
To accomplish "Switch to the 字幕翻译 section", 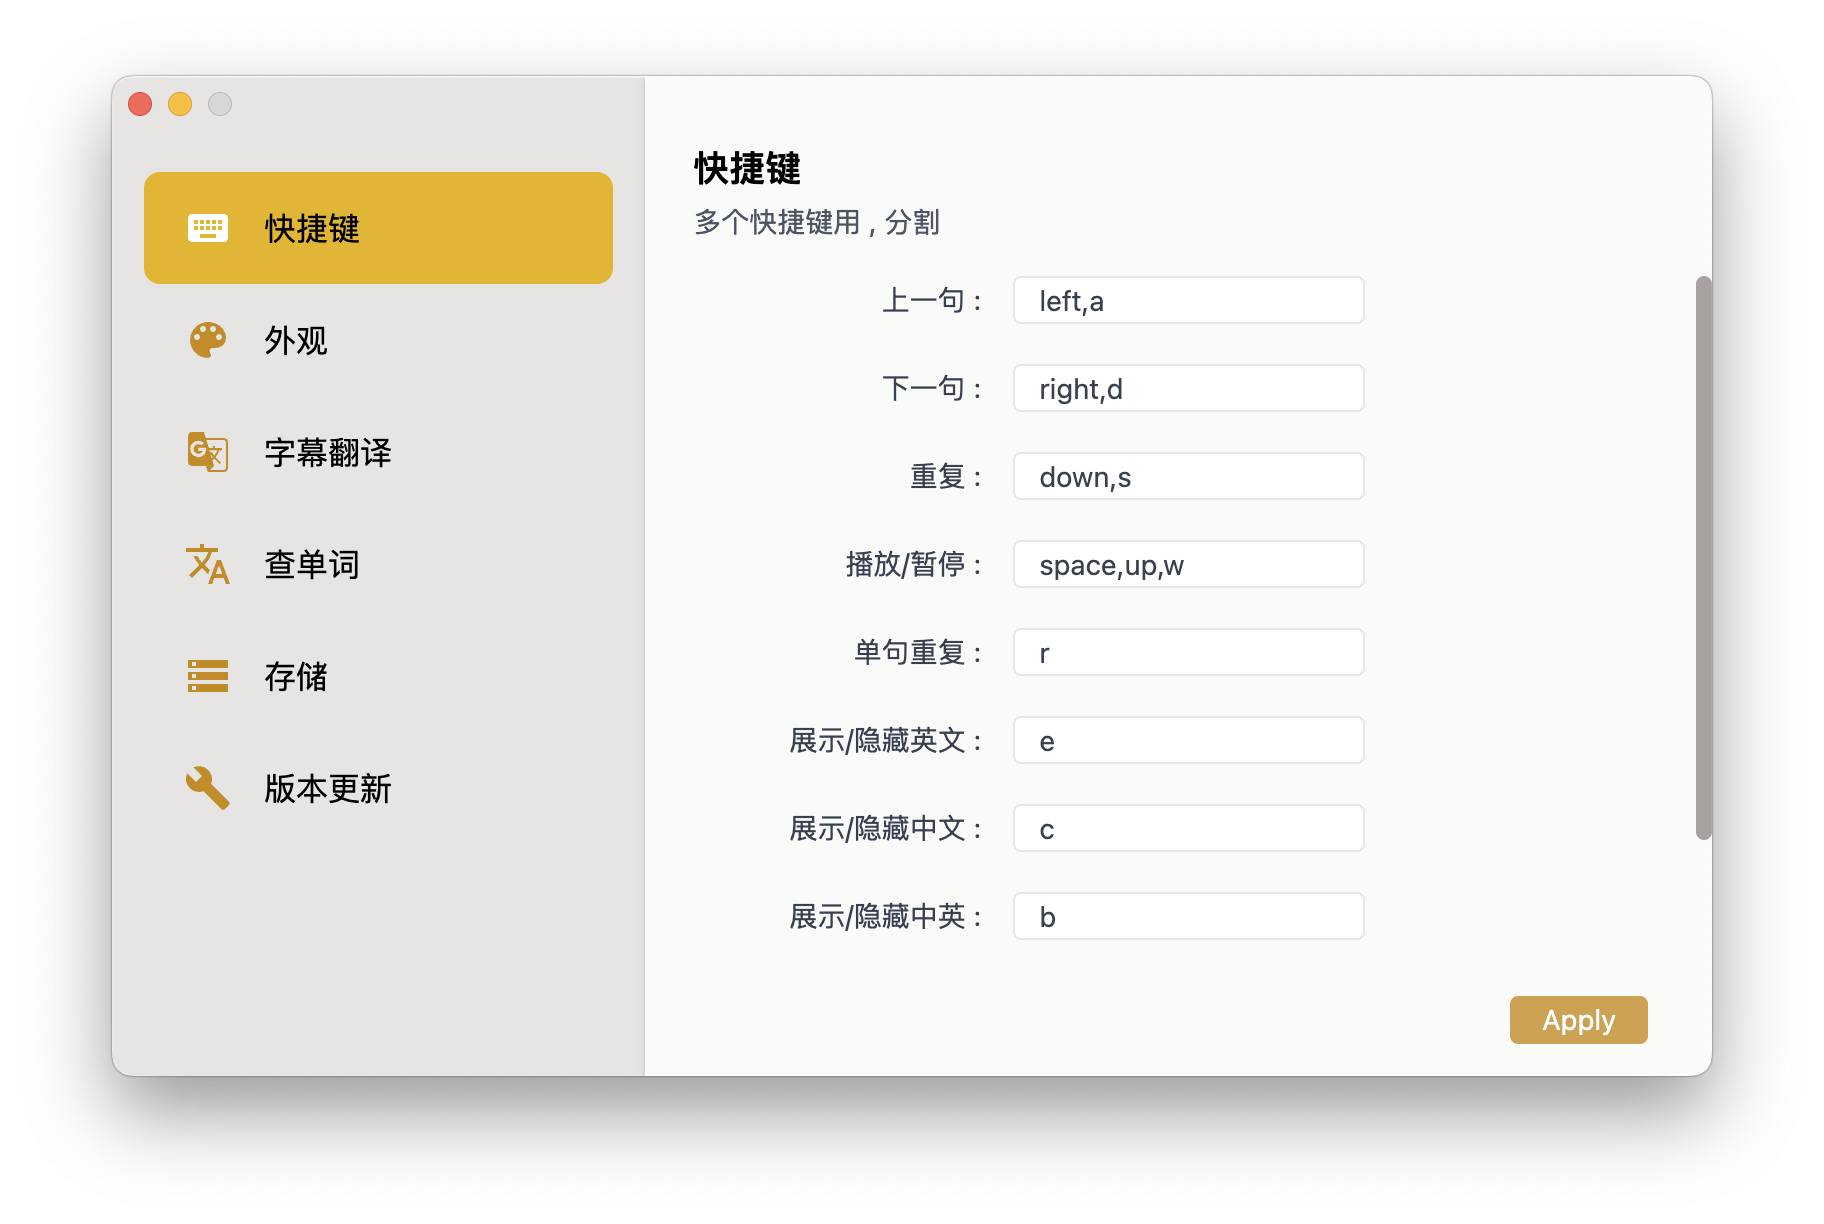I will [328, 453].
